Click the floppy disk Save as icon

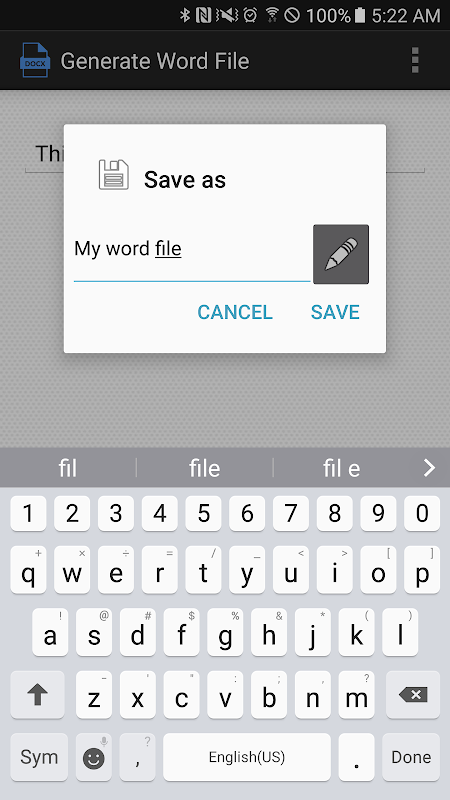point(113,174)
